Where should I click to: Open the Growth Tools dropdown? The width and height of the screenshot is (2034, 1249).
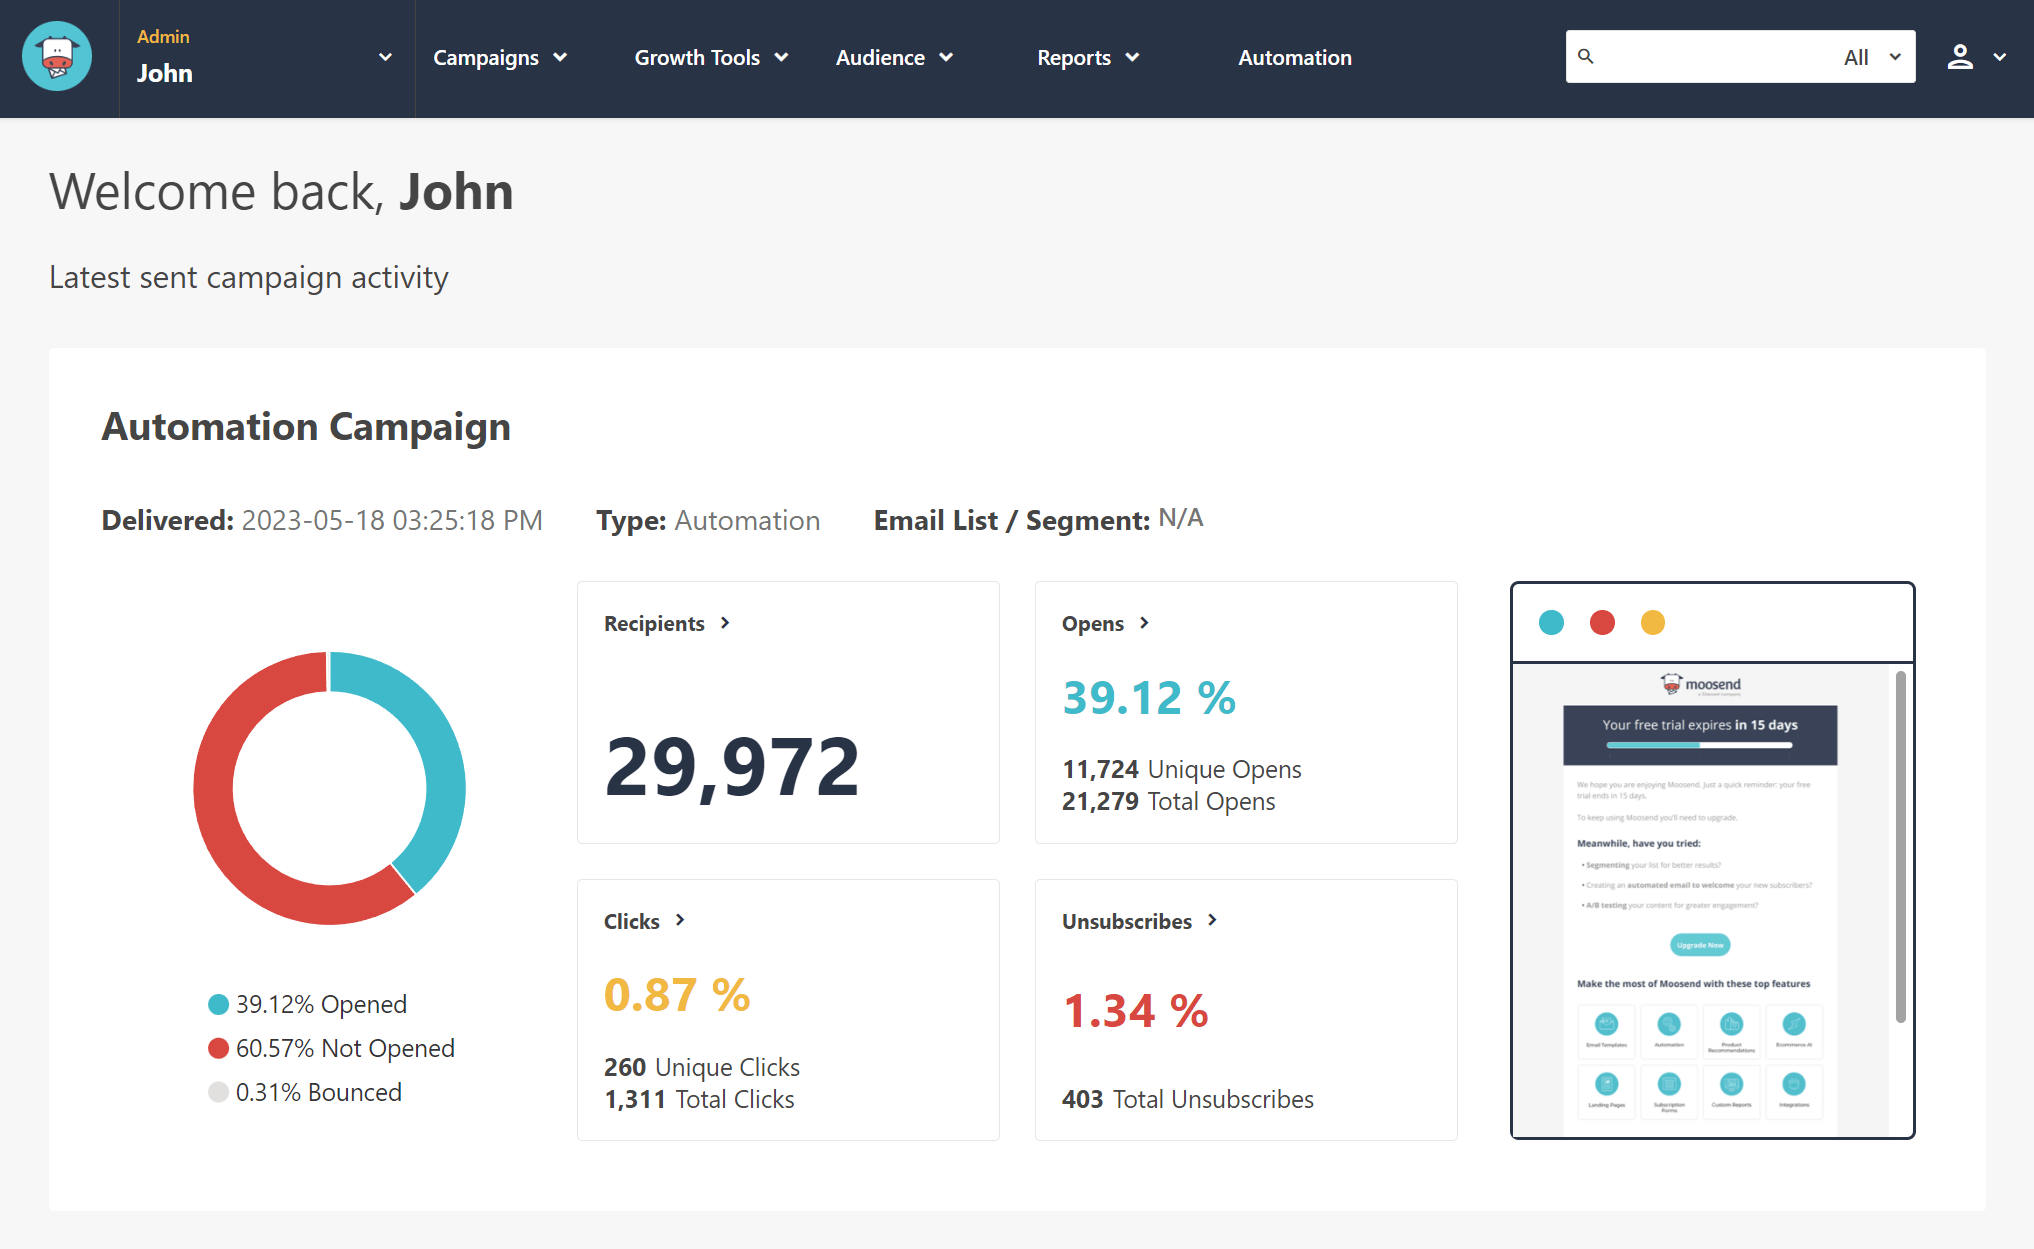pyautogui.click(x=709, y=58)
